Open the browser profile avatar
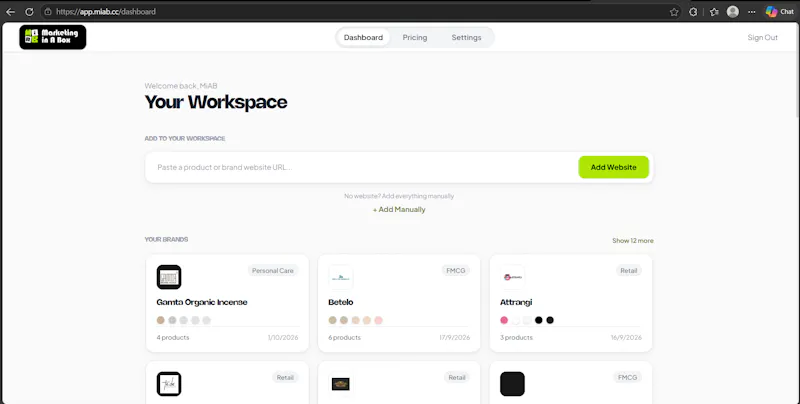800x404 pixels. (x=733, y=12)
